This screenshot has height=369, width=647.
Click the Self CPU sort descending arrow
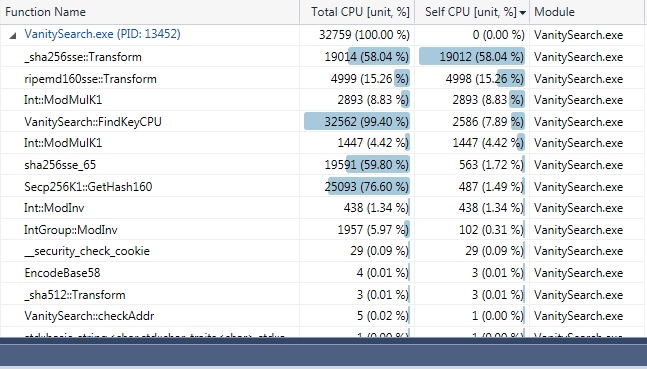coord(522,13)
